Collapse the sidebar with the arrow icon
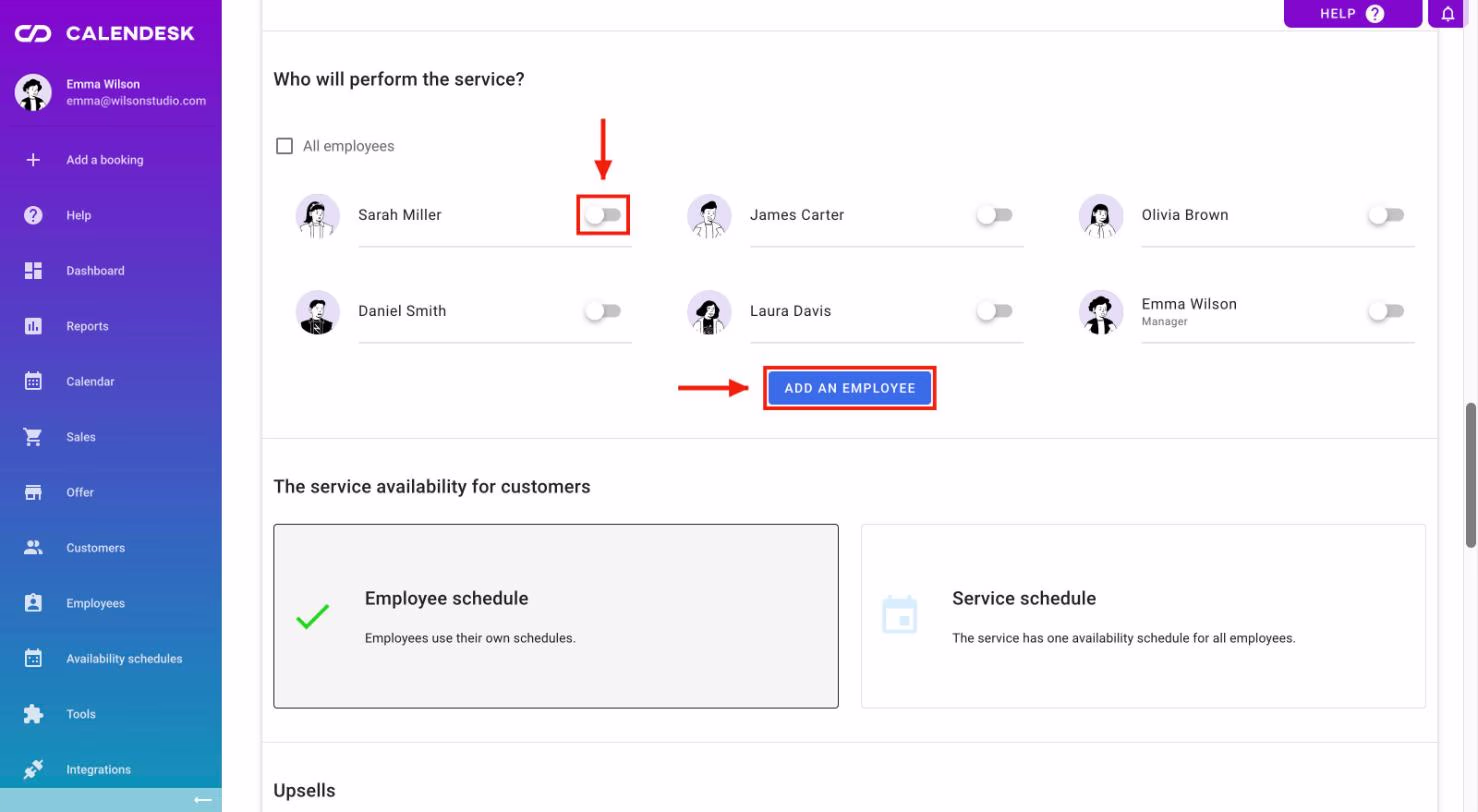Screen dimensions: 1478x812 point(203,800)
